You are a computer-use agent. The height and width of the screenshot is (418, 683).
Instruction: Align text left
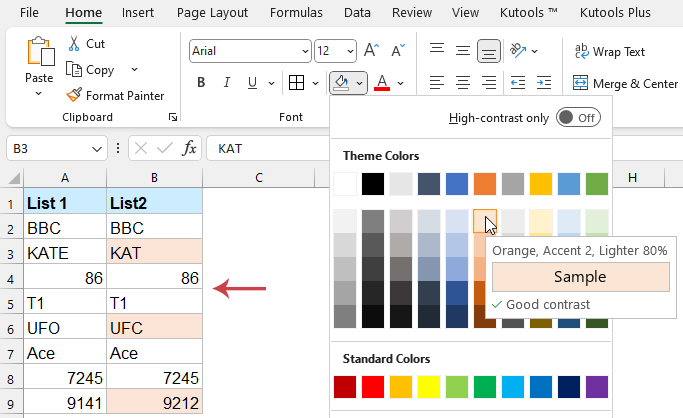(437, 82)
